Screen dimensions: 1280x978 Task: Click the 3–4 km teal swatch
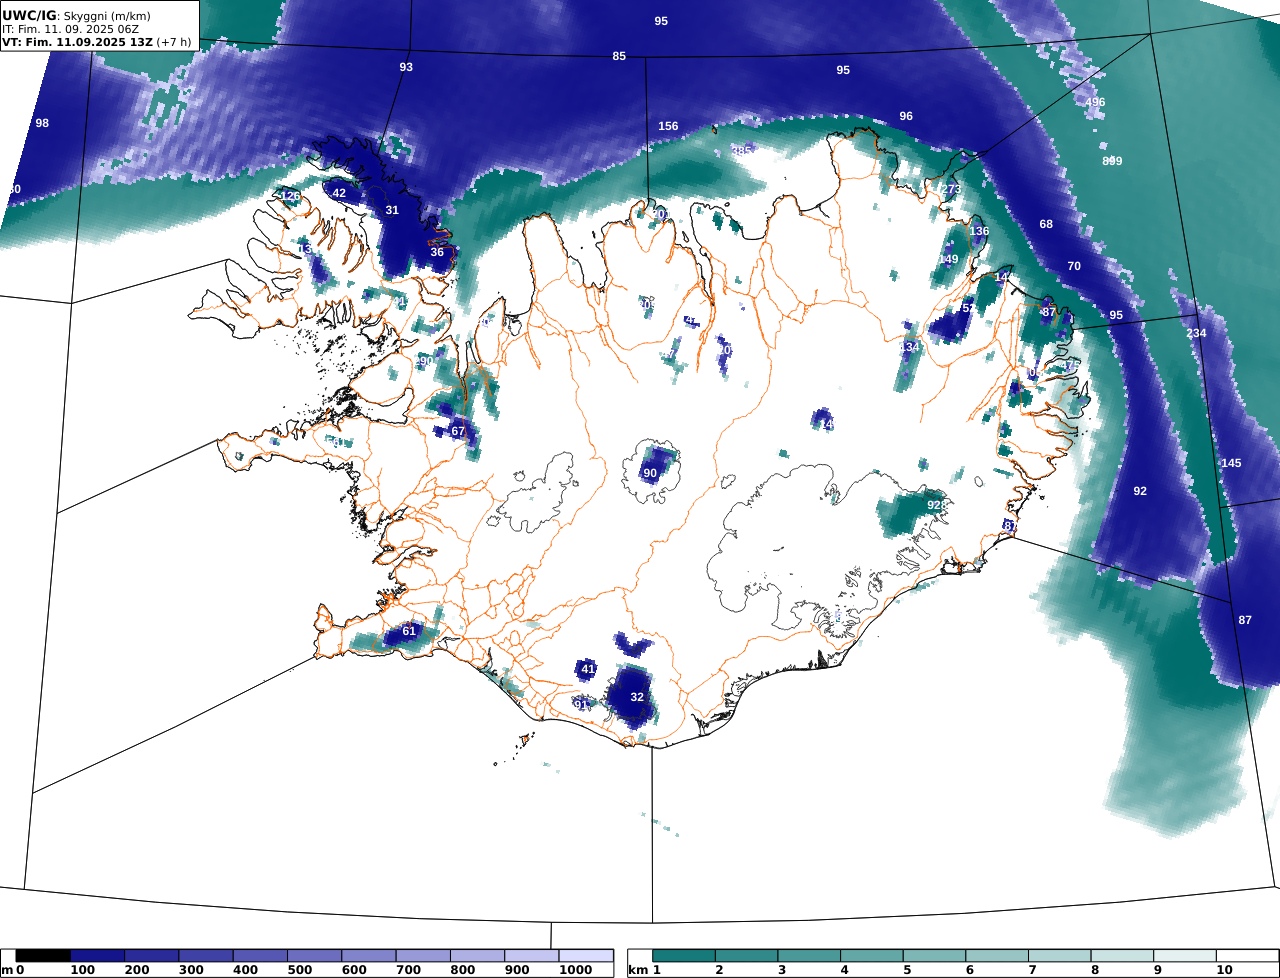[809, 956]
